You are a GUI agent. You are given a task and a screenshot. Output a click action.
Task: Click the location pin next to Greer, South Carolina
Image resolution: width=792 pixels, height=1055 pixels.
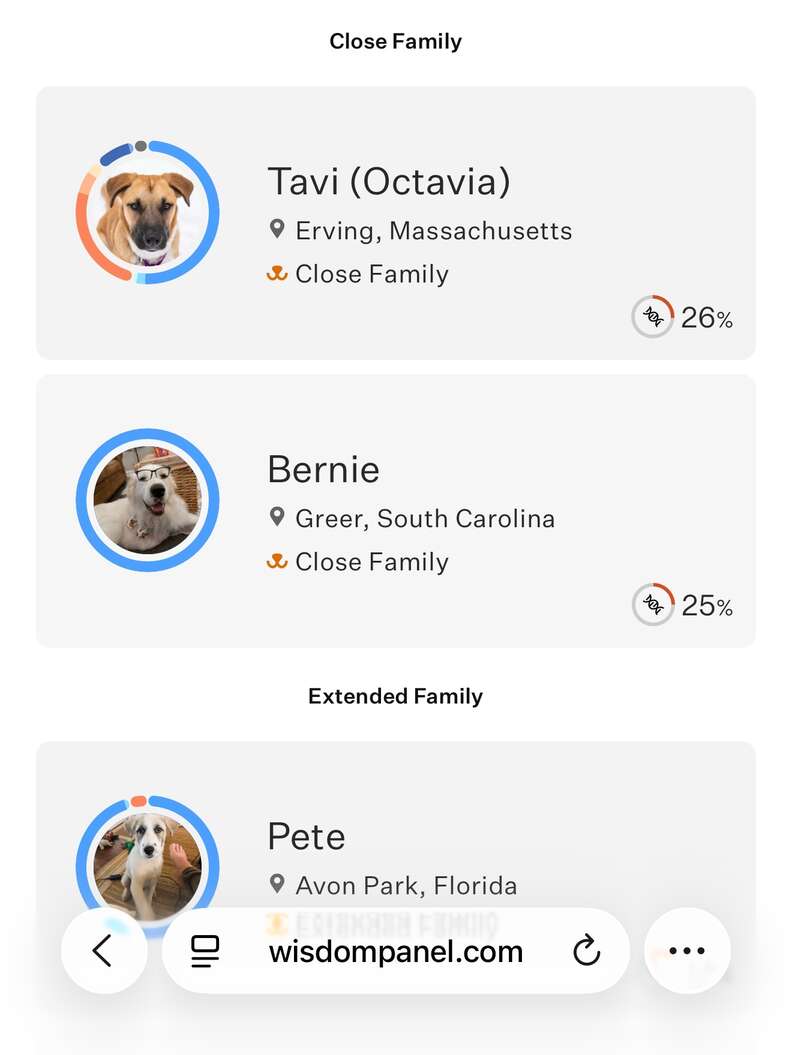(x=278, y=518)
